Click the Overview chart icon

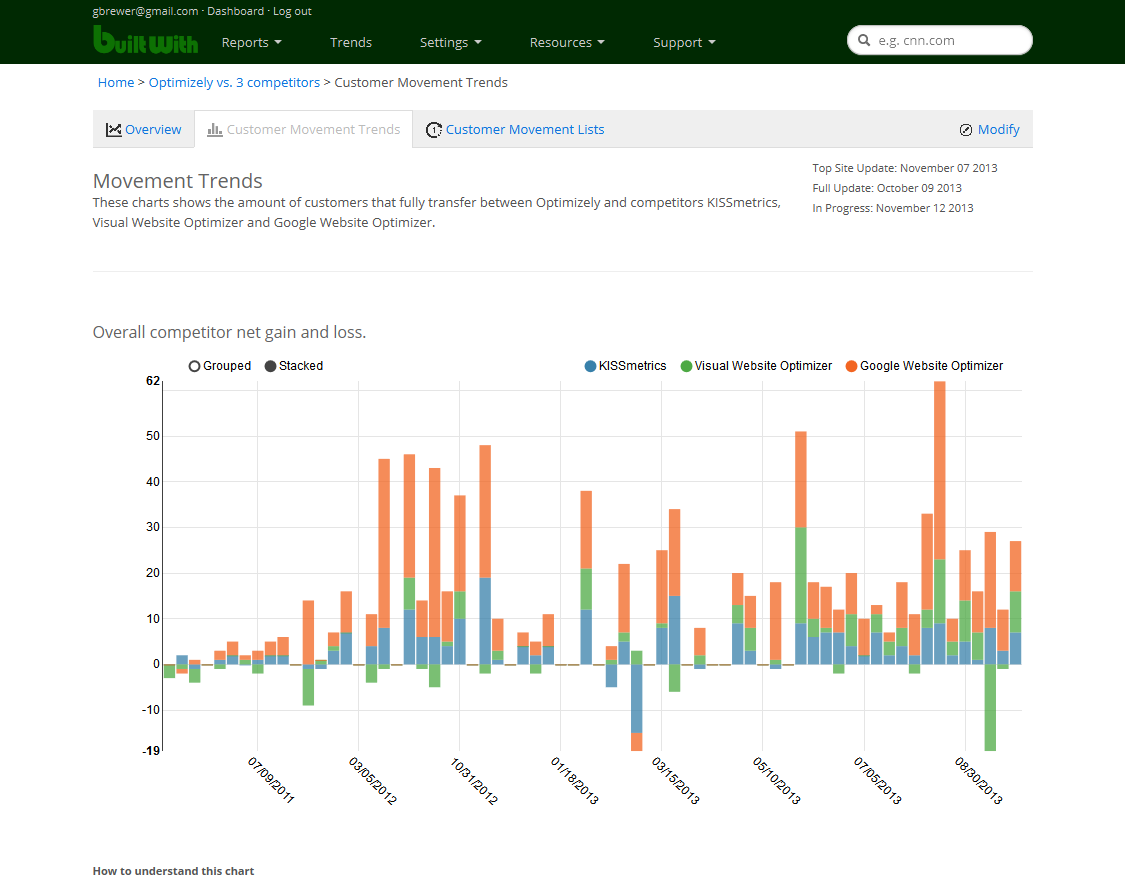(113, 130)
